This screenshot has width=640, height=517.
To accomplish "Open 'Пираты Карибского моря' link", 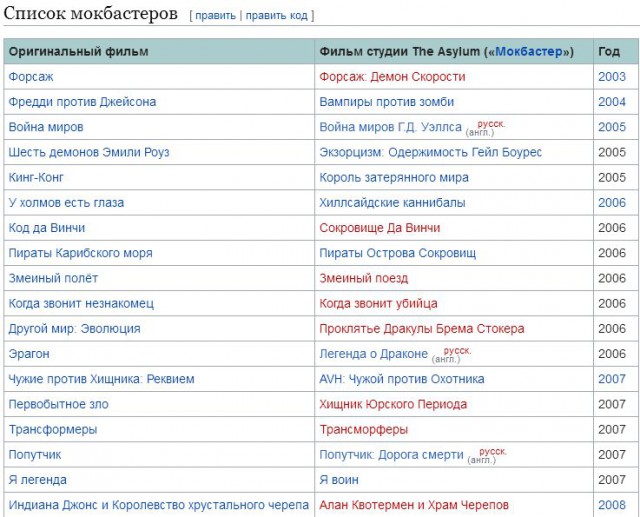I will click(80, 253).
